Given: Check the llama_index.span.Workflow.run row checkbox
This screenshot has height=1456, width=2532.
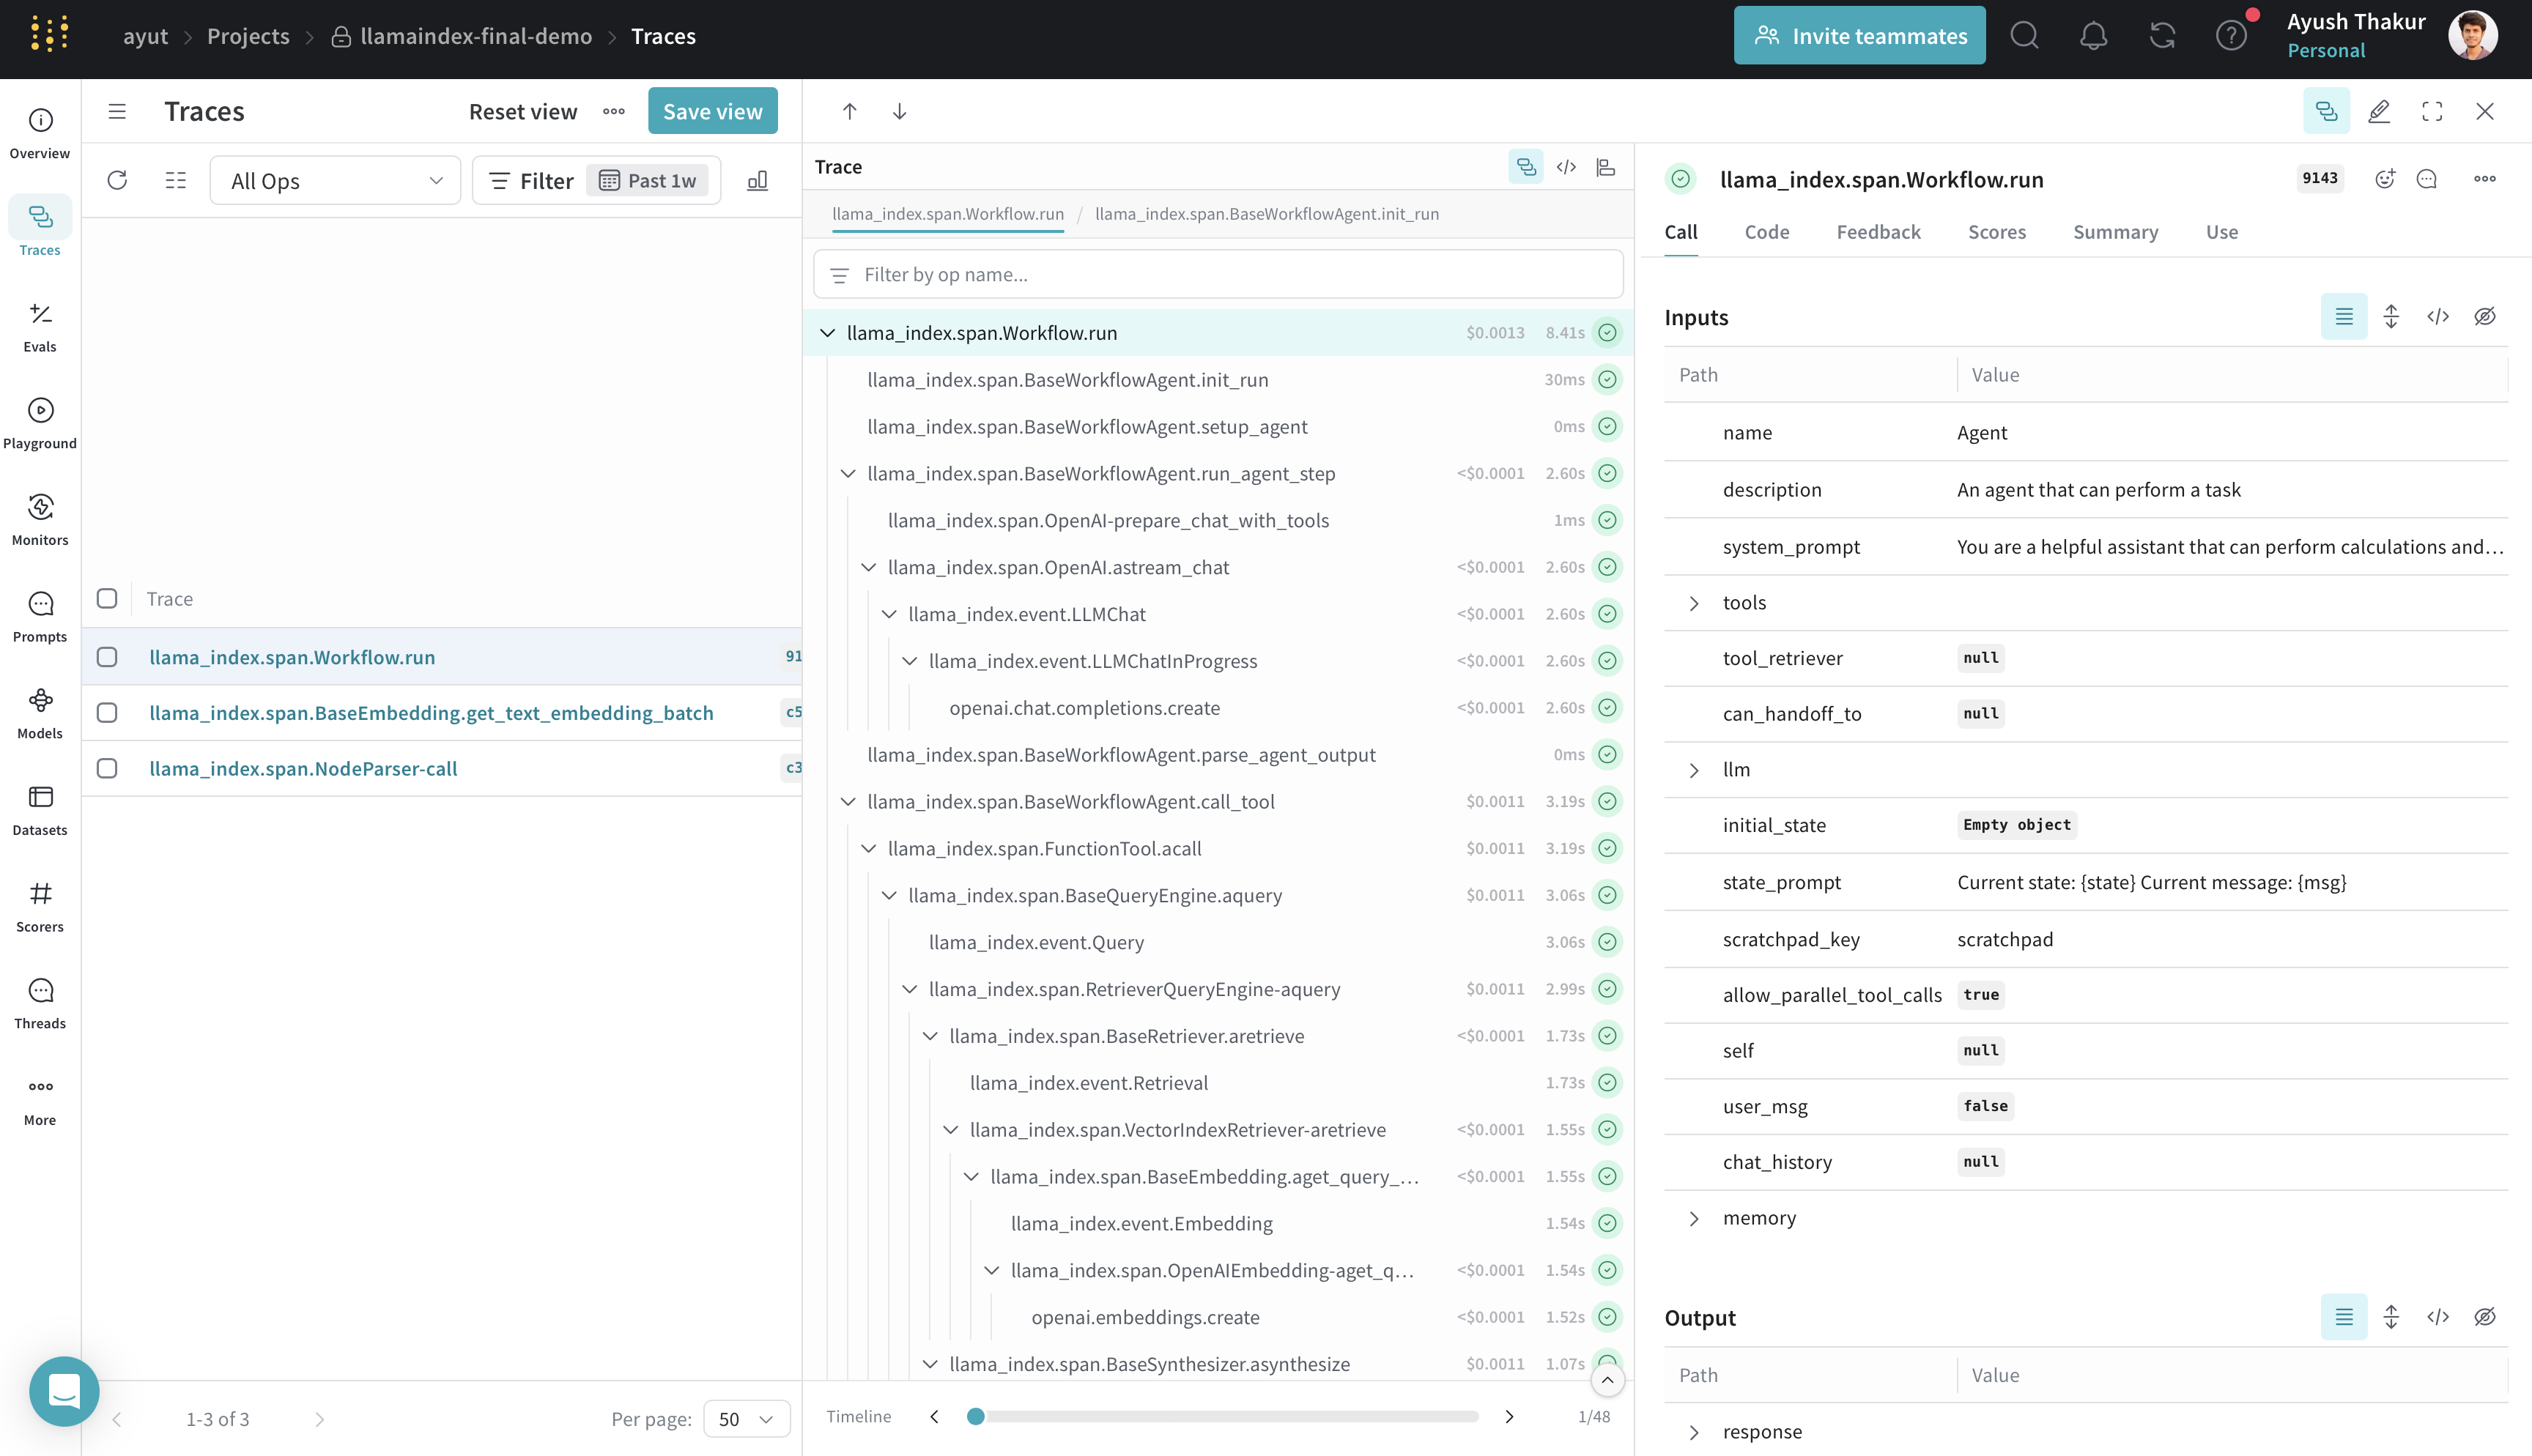Looking at the screenshot, I should pyautogui.click(x=107, y=656).
